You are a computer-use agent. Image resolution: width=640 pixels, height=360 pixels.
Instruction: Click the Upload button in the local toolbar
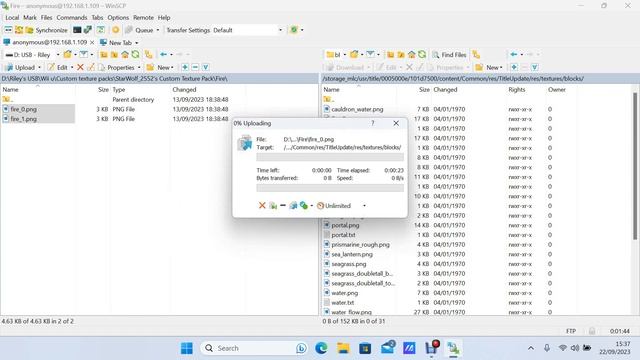20,67
